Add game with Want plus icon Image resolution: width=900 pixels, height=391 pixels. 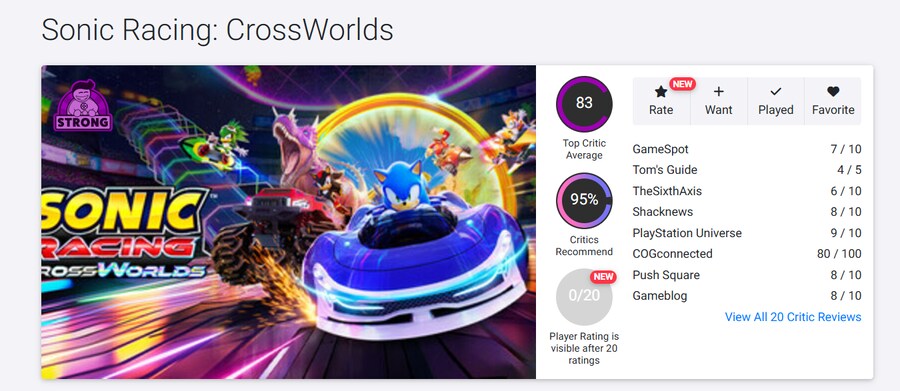[719, 91]
